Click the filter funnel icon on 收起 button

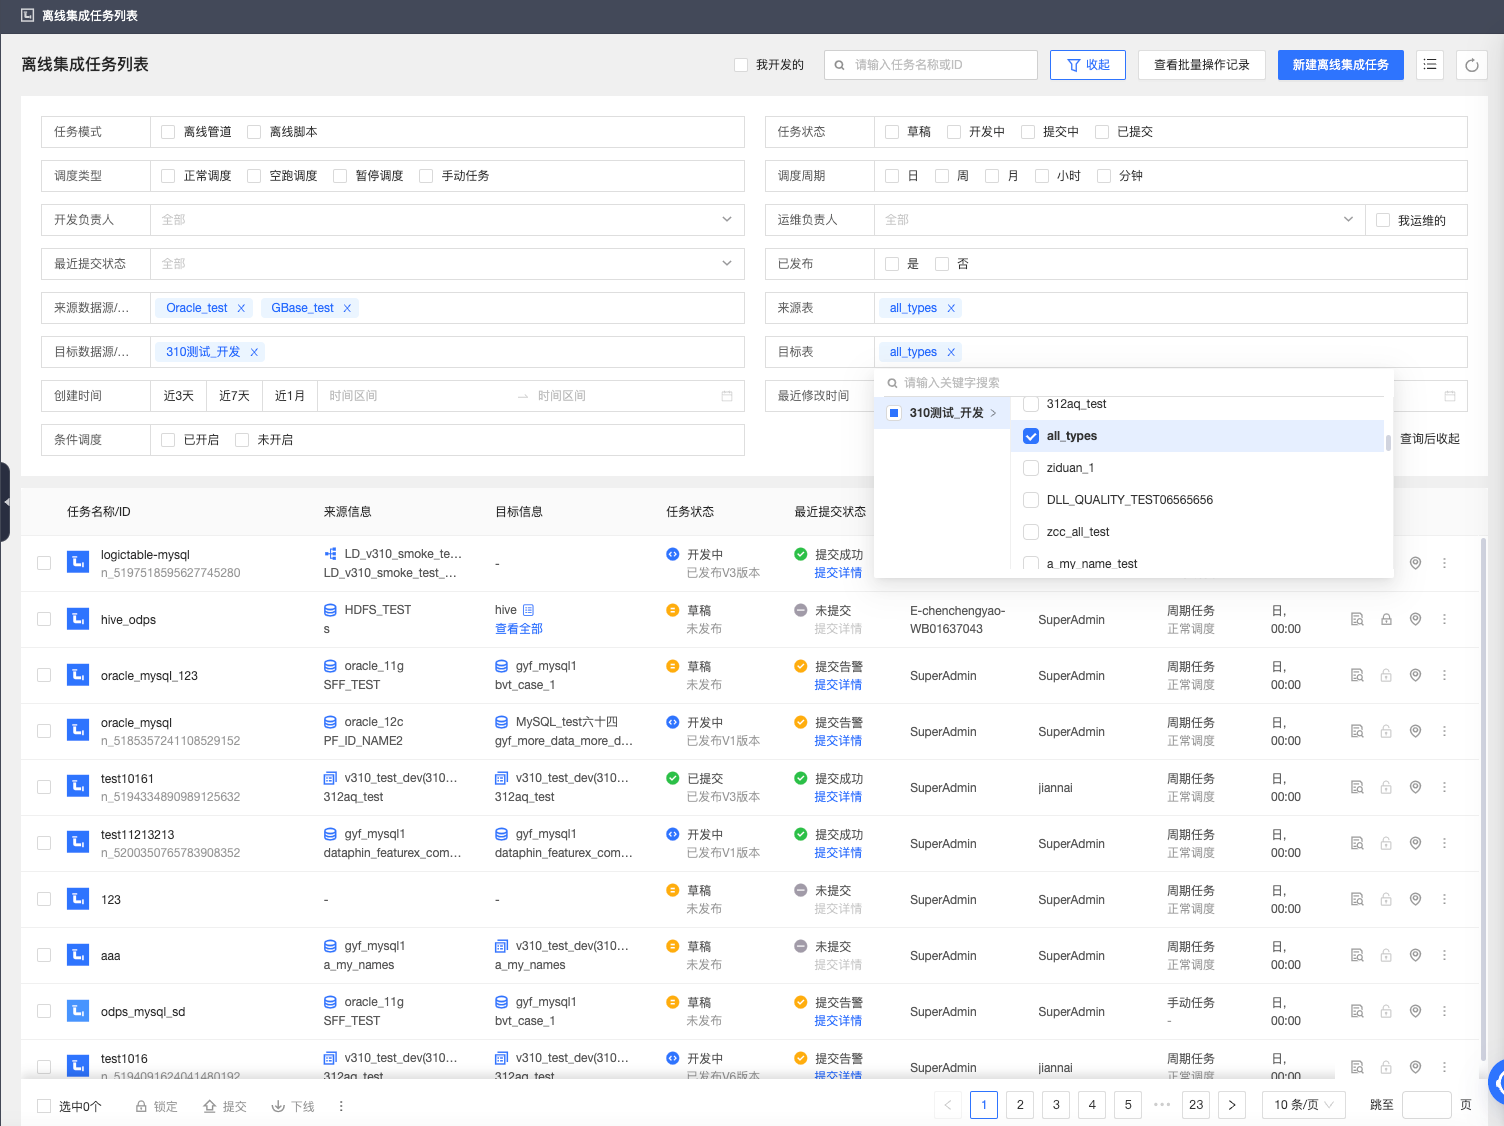(1074, 65)
